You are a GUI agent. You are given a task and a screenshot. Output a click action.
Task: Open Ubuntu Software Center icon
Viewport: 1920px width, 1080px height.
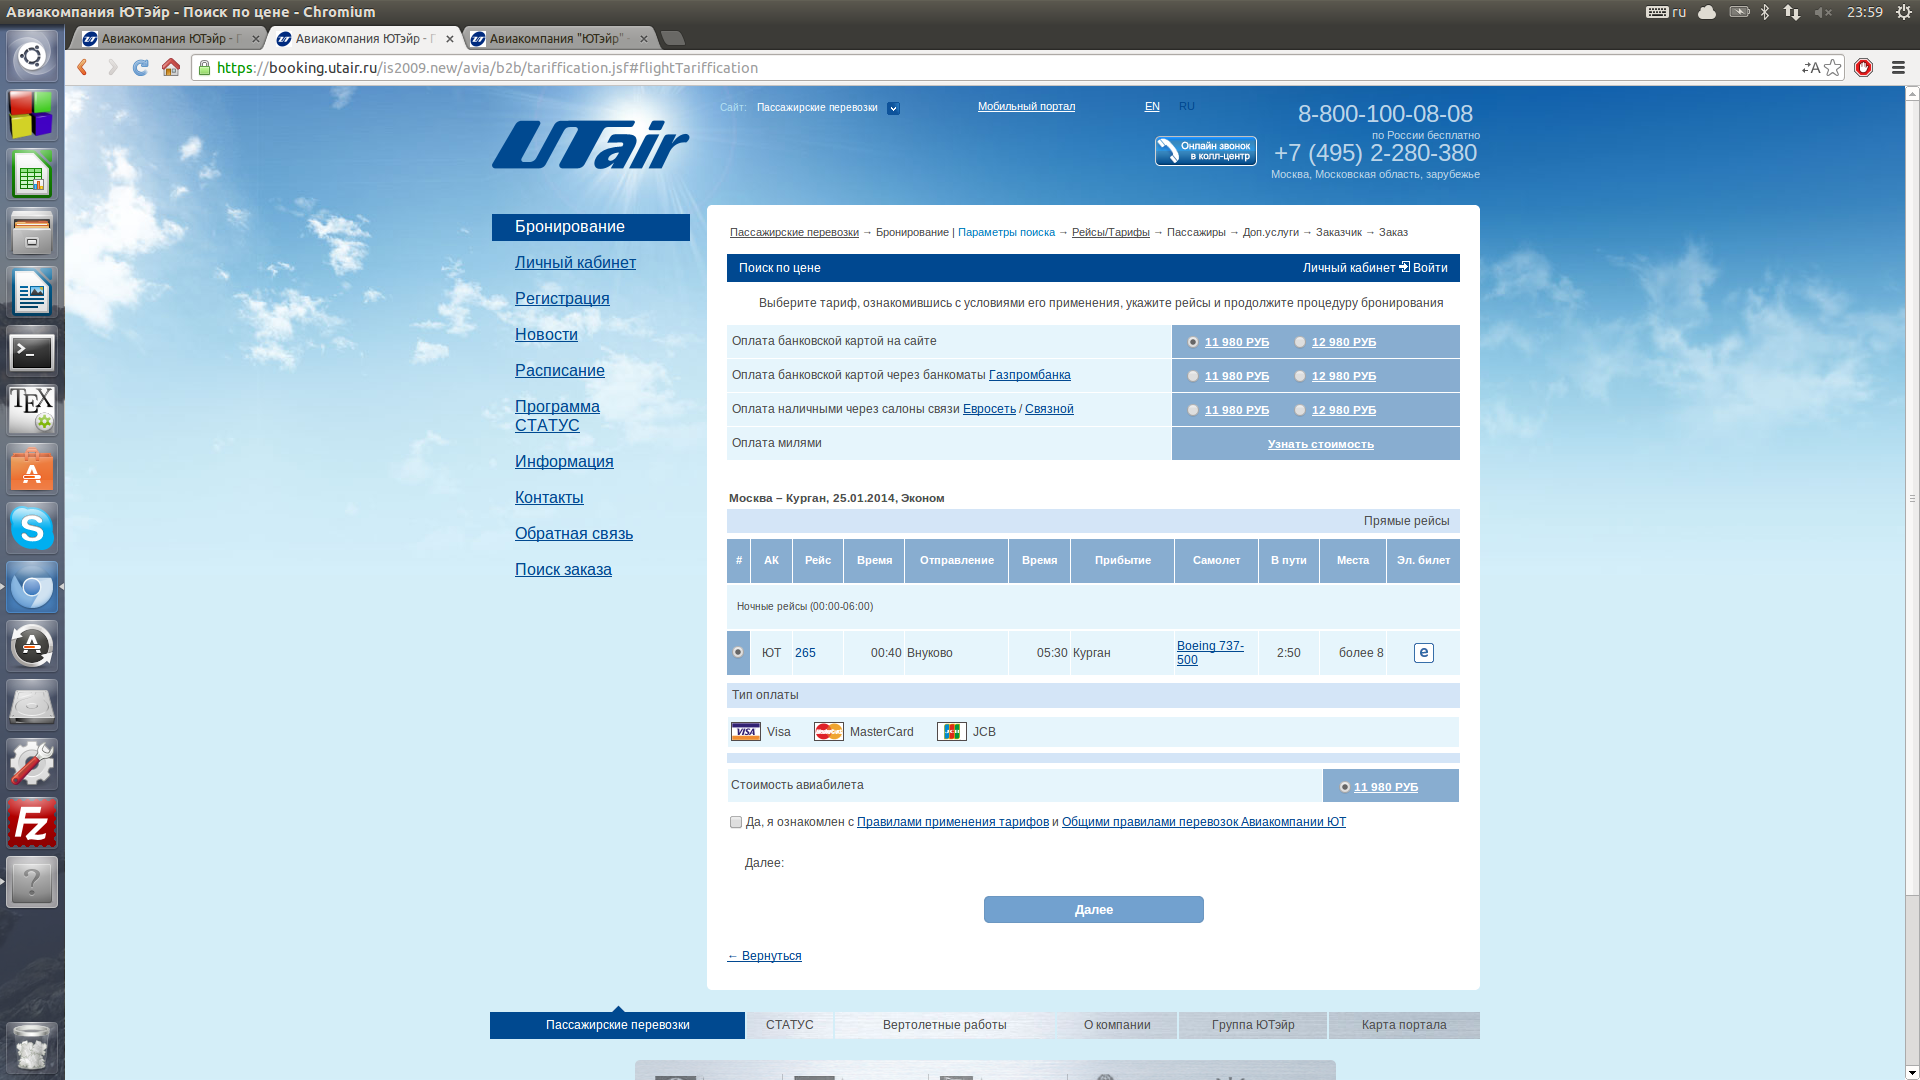tap(32, 469)
